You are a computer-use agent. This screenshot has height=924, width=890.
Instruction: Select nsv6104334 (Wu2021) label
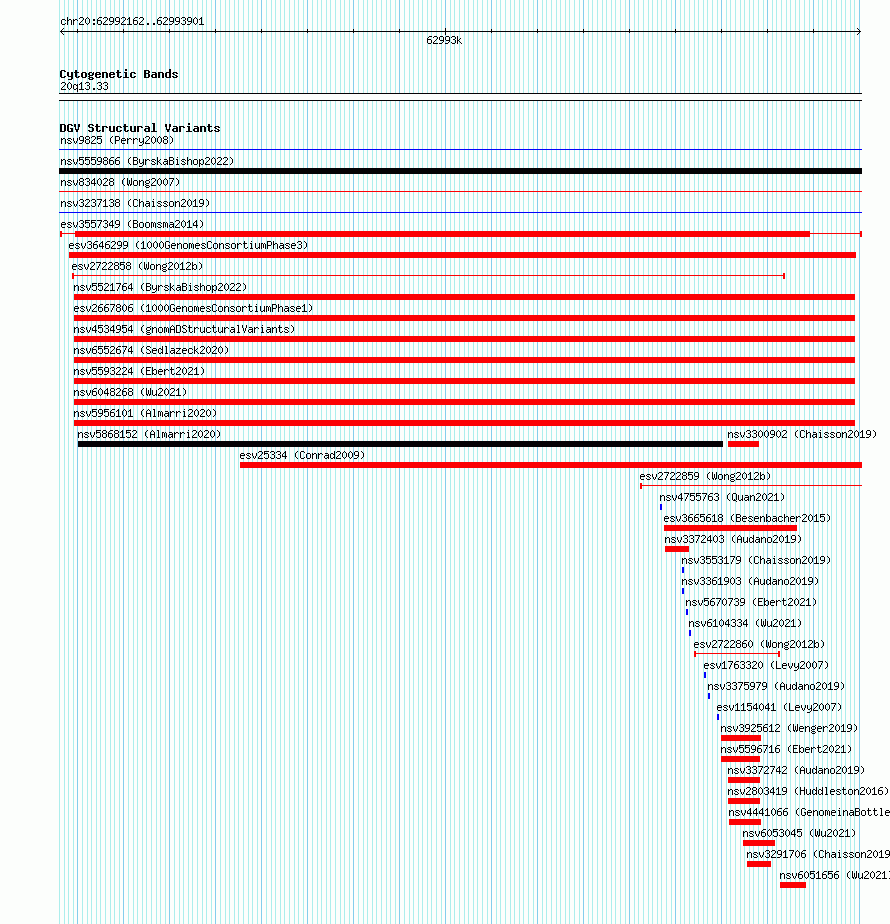click(745, 623)
